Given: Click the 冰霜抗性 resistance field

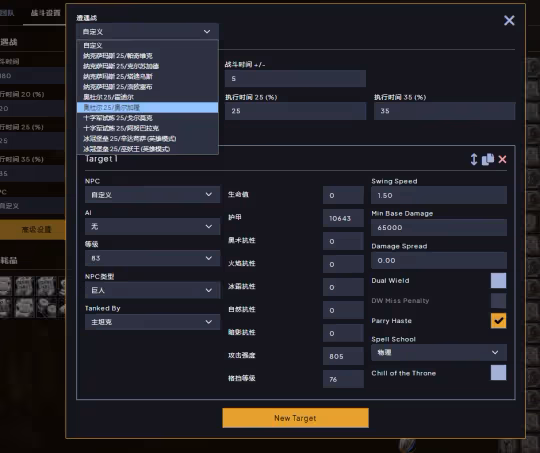Looking at the screenshot, I should 343,287.
